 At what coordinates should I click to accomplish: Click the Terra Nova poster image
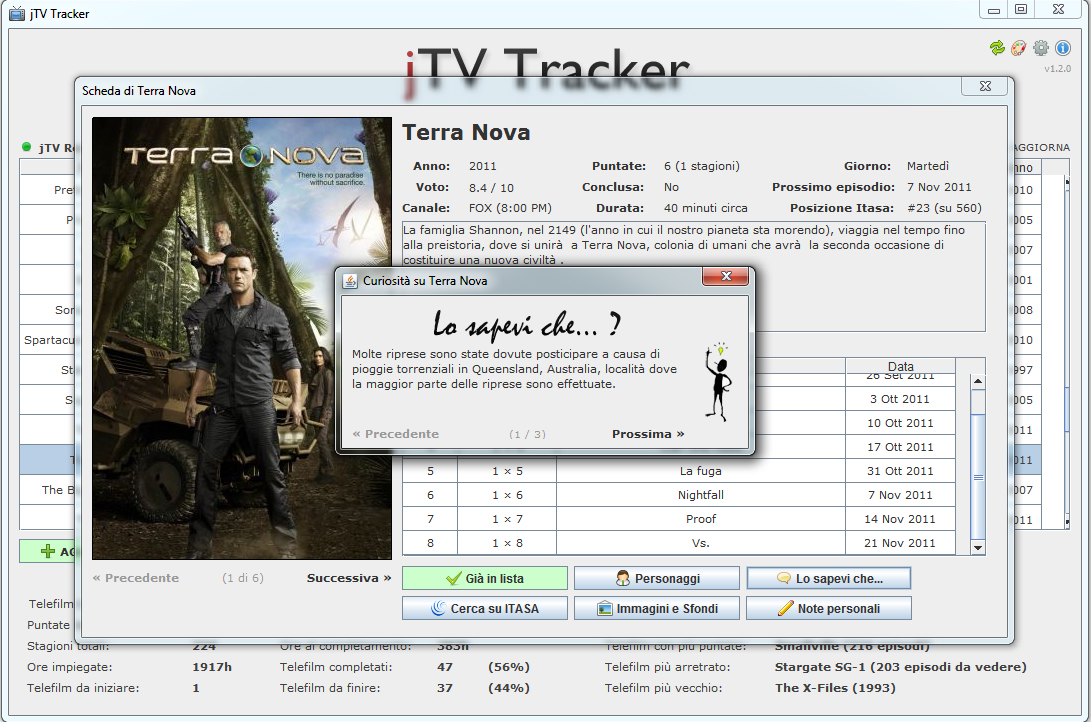(242, 338)
